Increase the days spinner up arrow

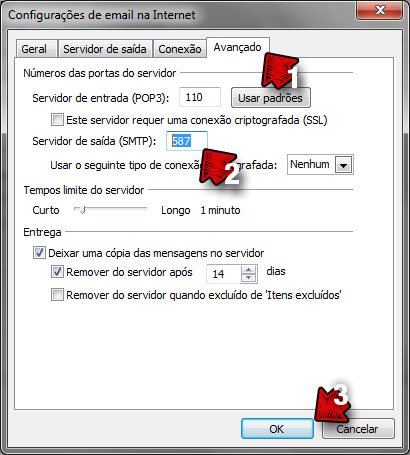249,270
